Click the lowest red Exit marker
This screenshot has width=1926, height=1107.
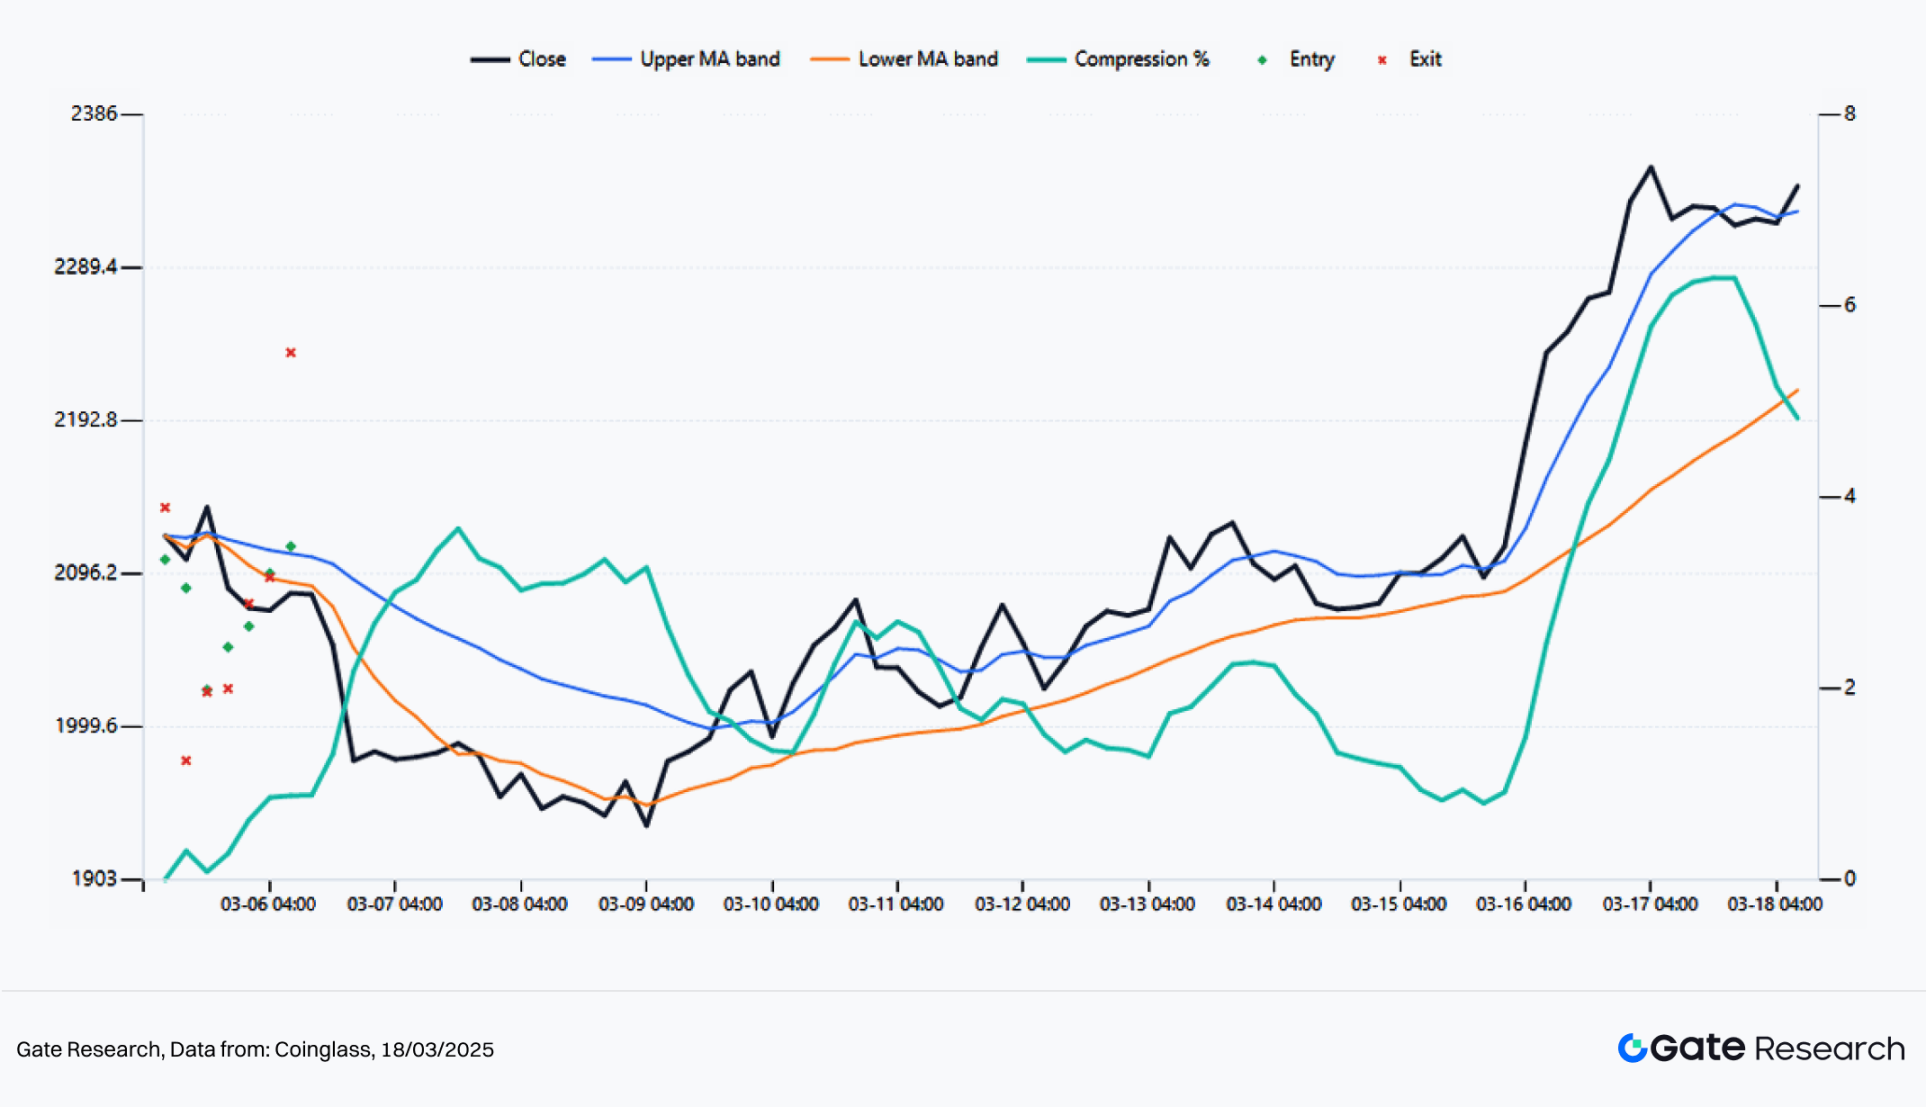coord(186,761)
